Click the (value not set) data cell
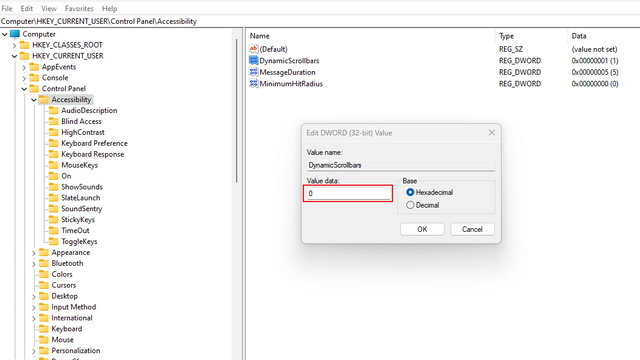 pyautogui.click(x=594, y=49)
